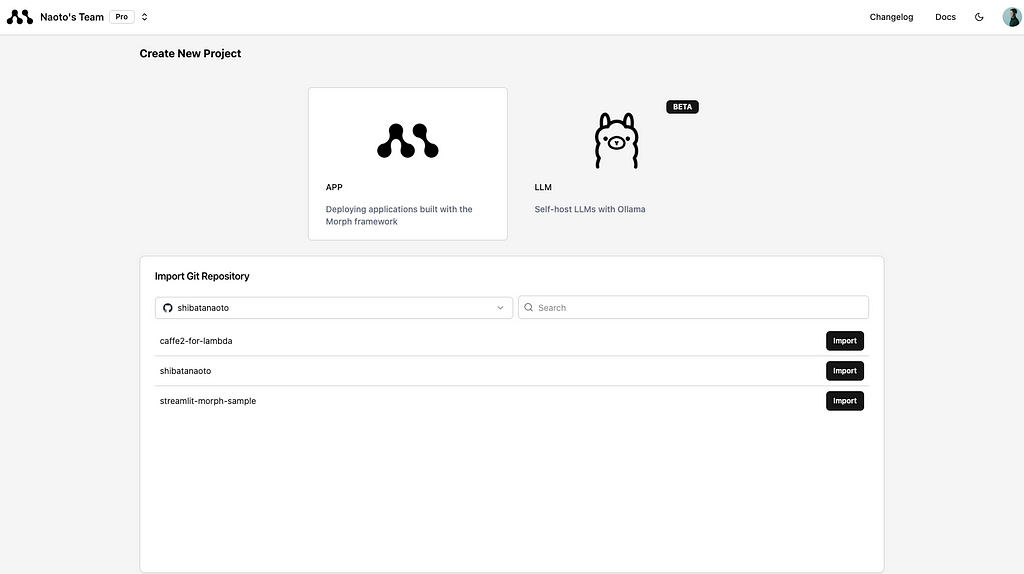Toggle dark mode moon icon
Viewport: 1024px width, 574px height.
(979, 17)
